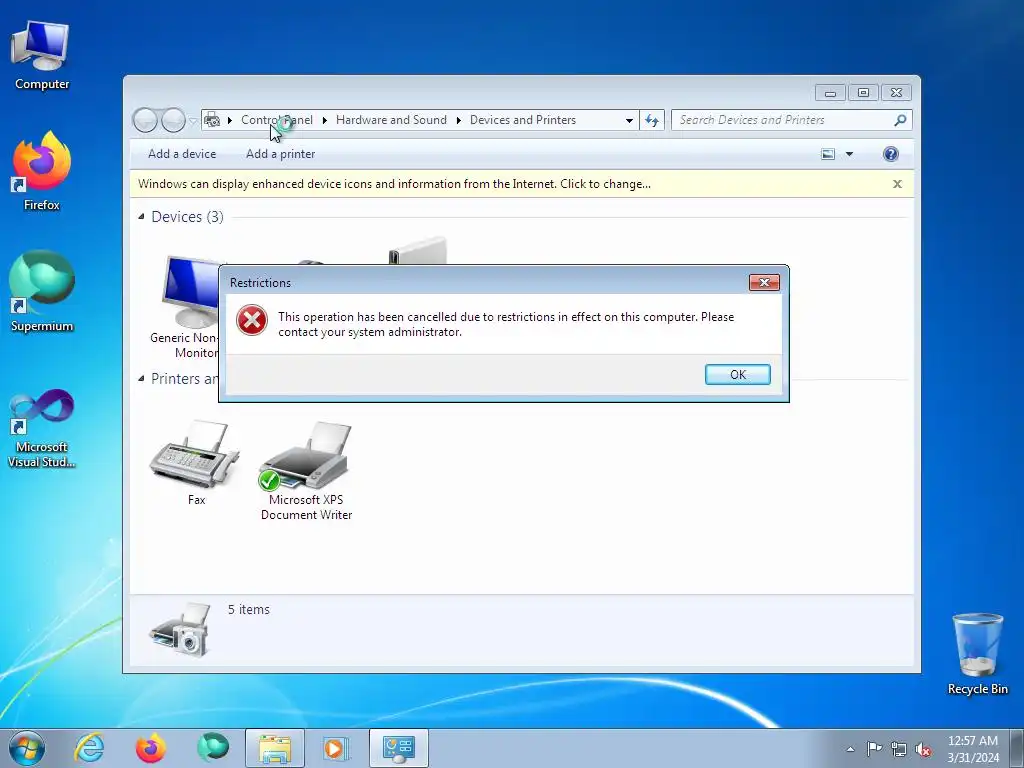
Task: Open the Help icon
Action: [x=890, y=154]
